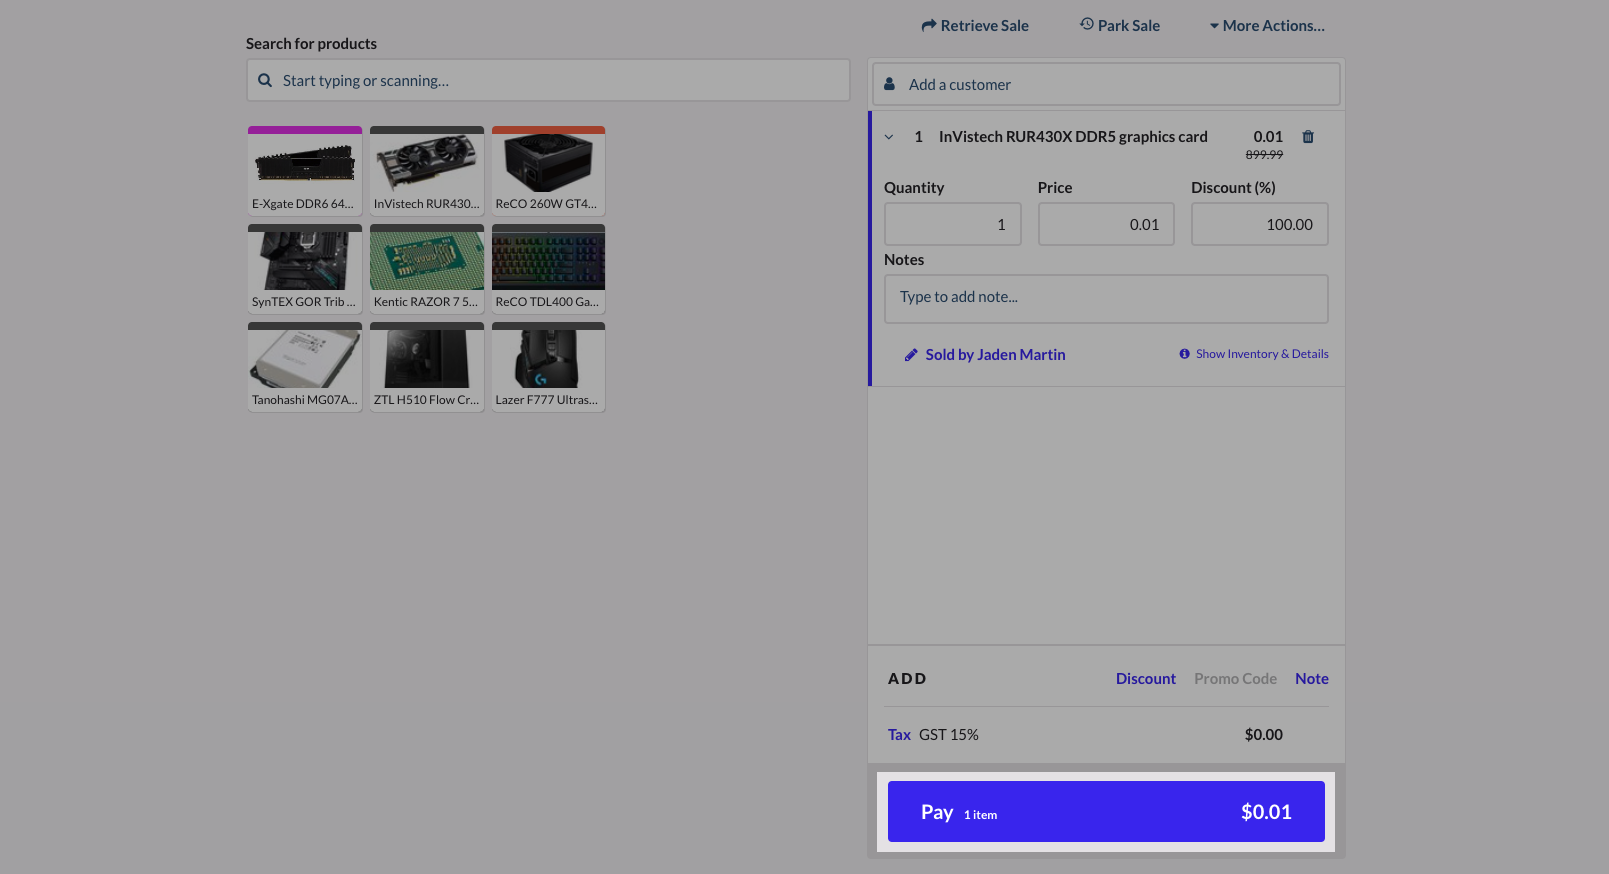Click the InVistech RUR430X DDR5 graphics card name
The width and height of the screenshot is (1609, 874).
1073,137
